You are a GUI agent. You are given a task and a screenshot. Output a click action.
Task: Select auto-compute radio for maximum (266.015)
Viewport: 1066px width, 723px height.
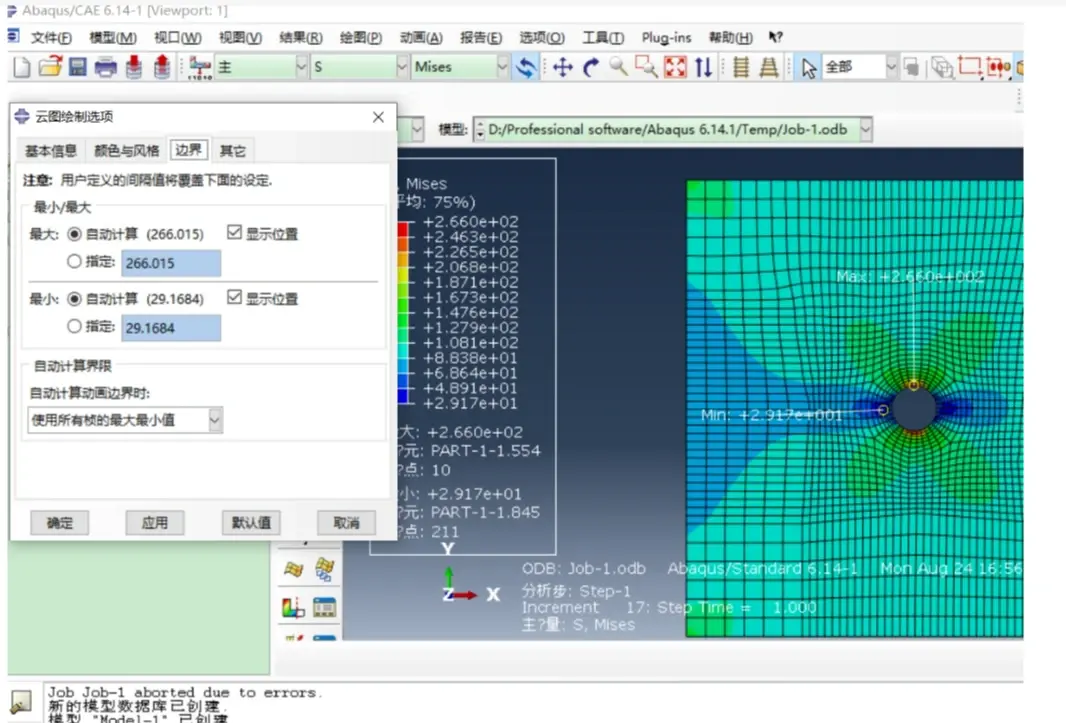(74, 234)
